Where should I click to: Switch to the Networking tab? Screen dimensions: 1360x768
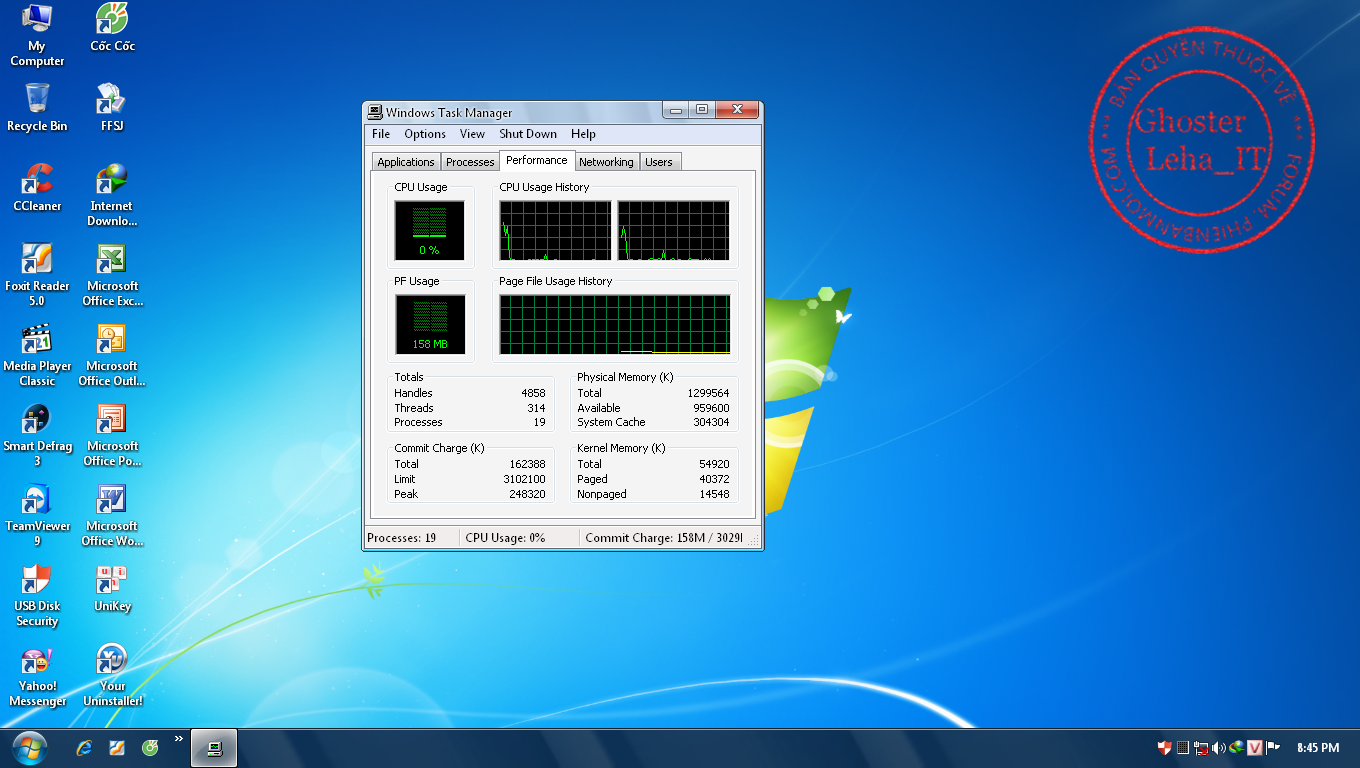pos(606,162)
